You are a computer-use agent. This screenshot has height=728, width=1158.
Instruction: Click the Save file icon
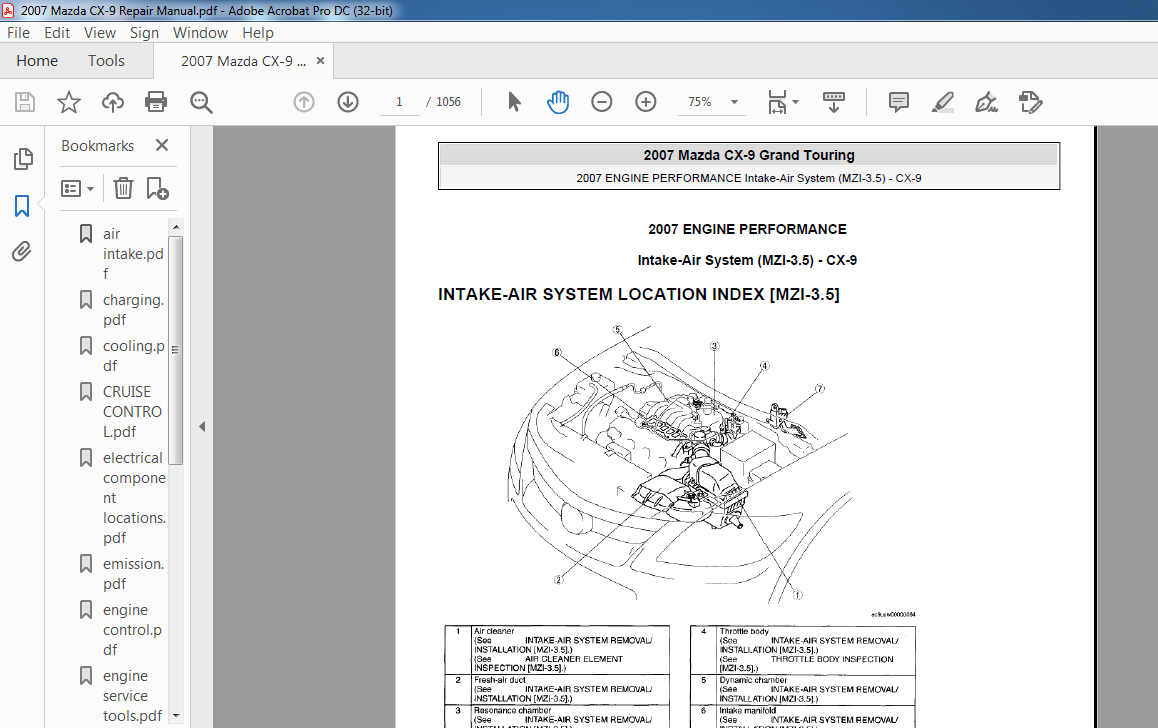tap(25, 102)
